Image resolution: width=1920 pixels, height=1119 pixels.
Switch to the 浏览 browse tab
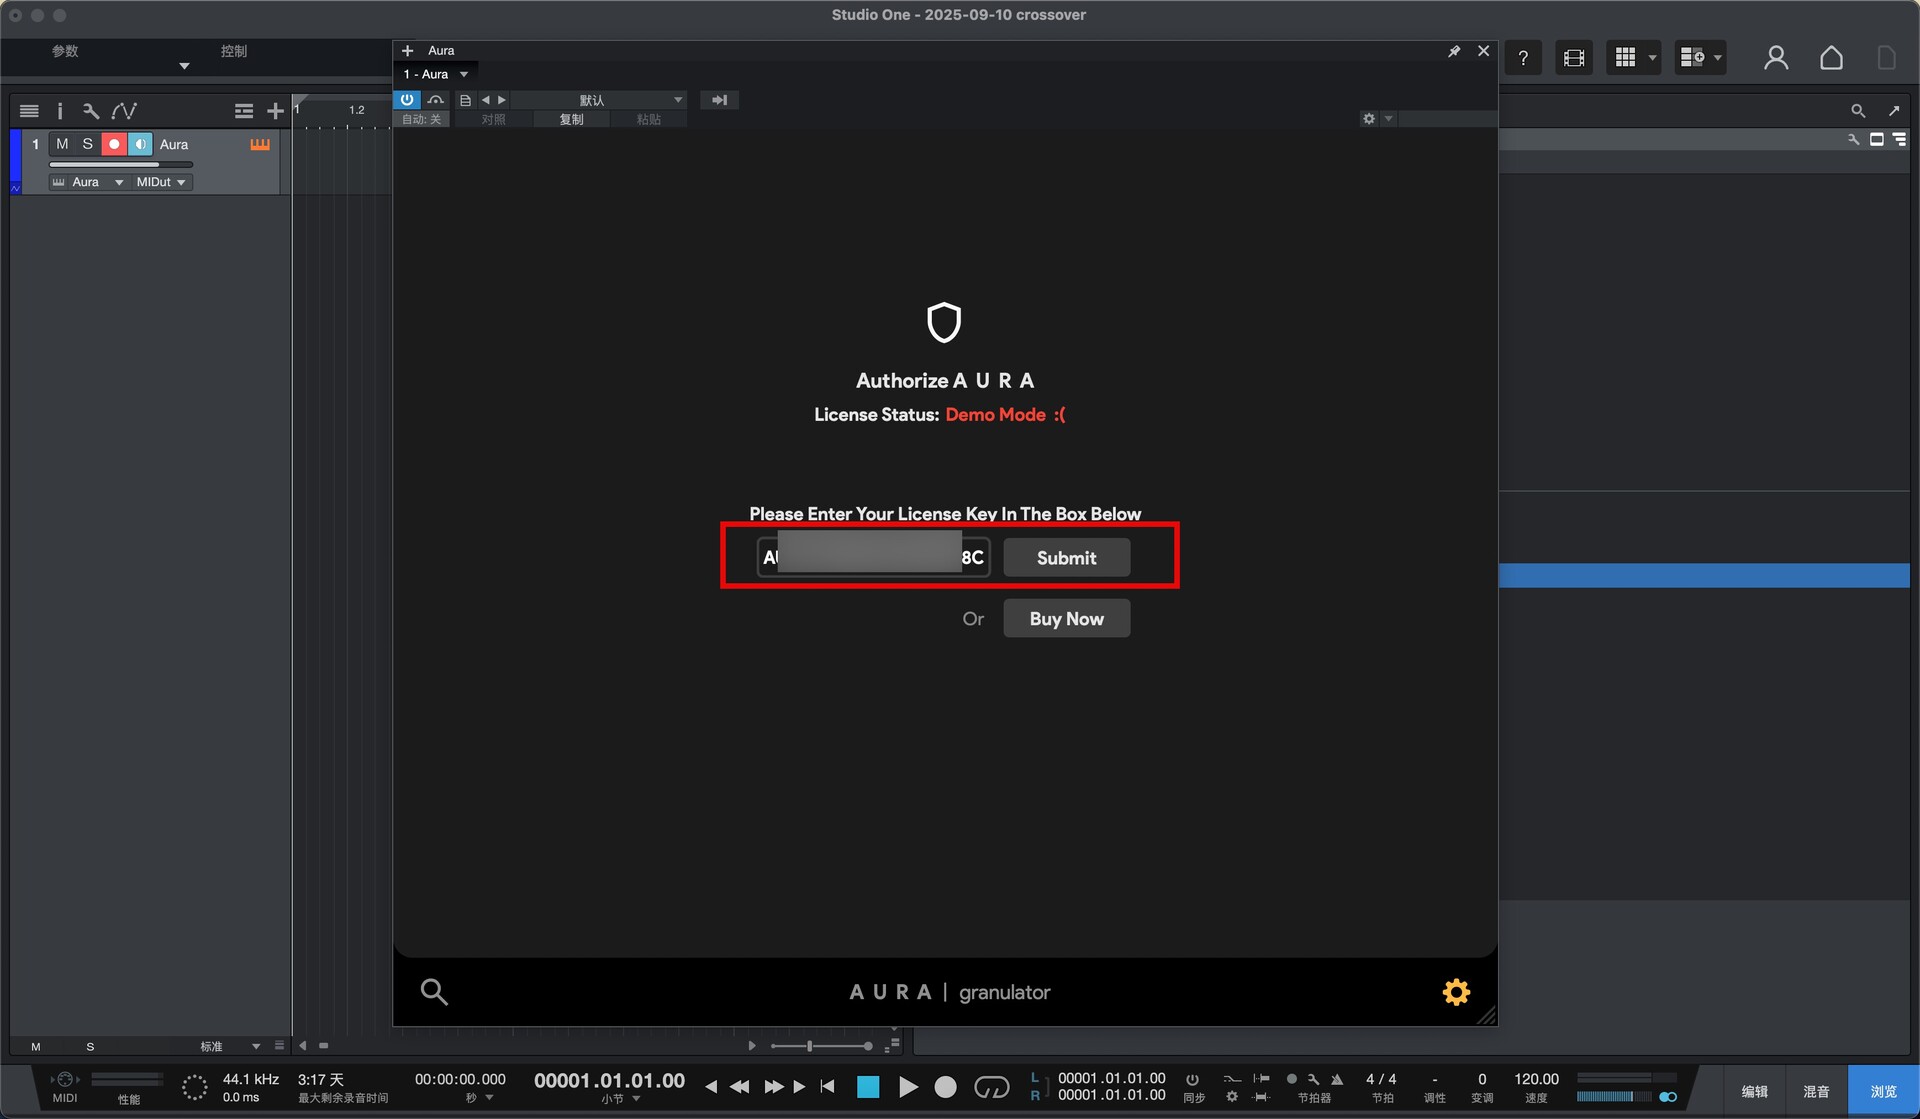click(1883, 1091)
